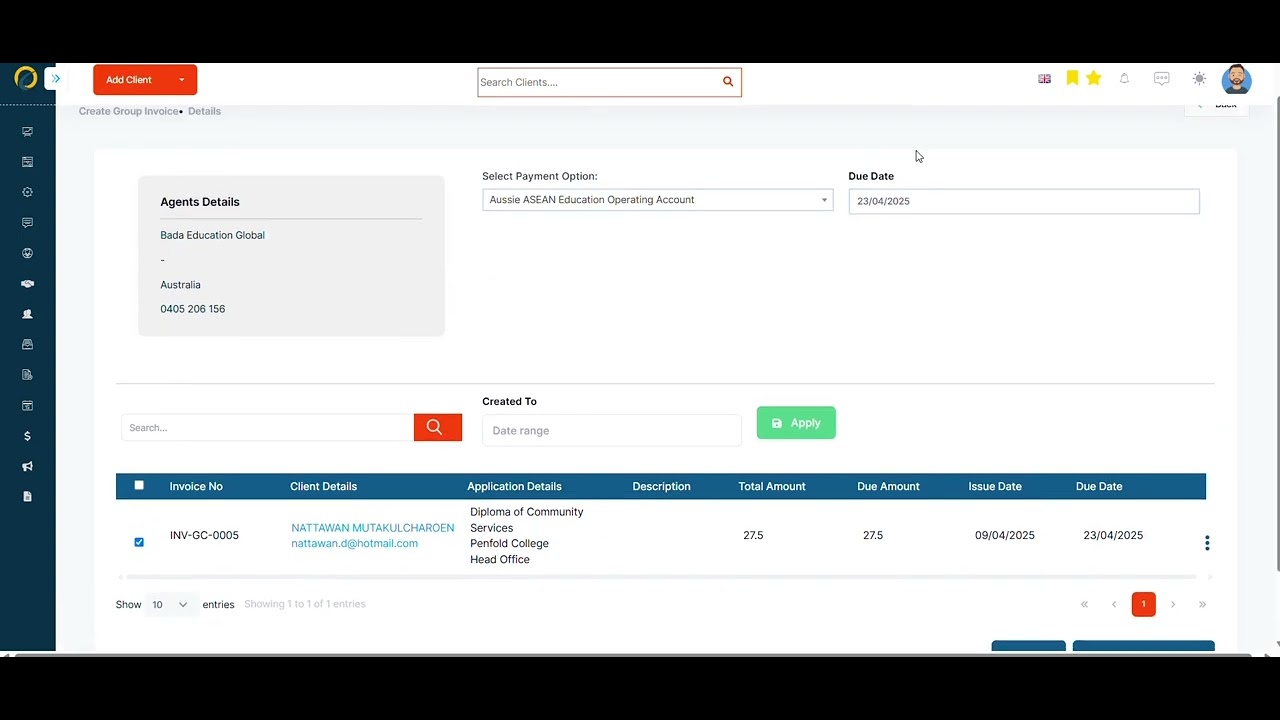The width and height of the screenshot is (1280, 720).
Task: Click the Issue Date column header
Action: [x=995, y=486]
